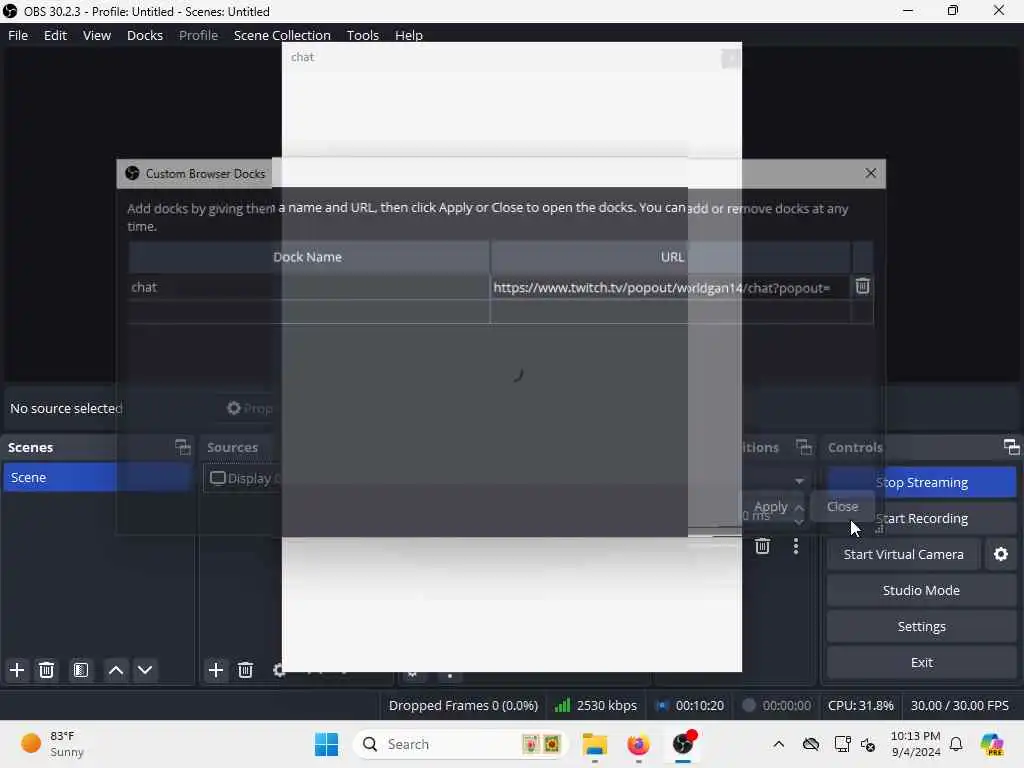Open the Help menu
This screenshot has height=768, width=1024.
[409, 35]
